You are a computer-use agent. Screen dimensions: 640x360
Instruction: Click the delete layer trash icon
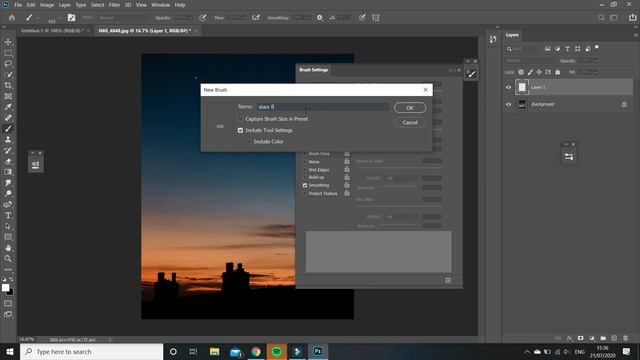click(625, 338)
